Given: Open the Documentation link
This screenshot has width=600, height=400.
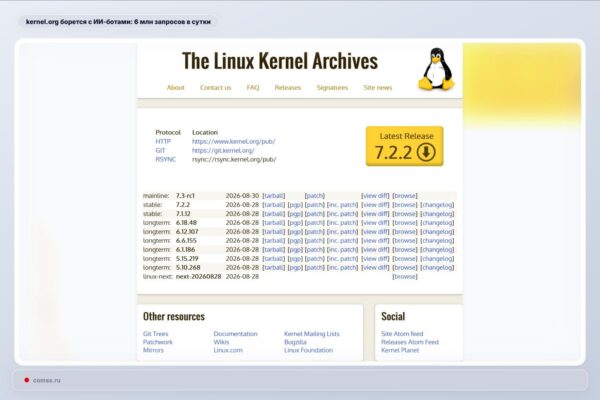Looking at the screenshot, I should 235,334.
